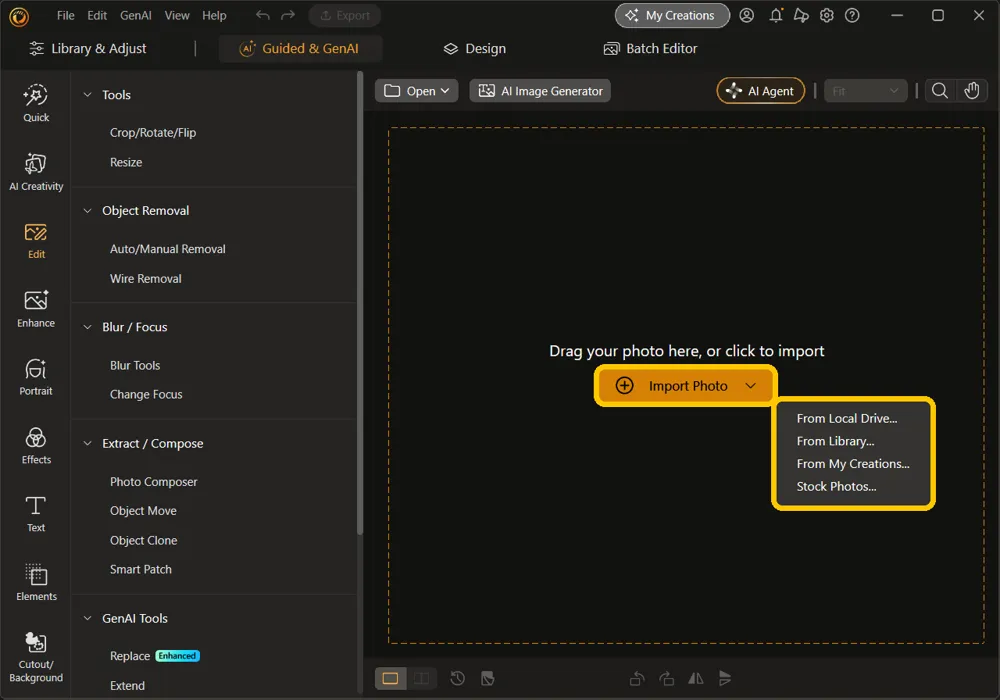Open the View menu
Image resolution: width=1000 pixels, height=700 pixels.
[x=177, y=15]
